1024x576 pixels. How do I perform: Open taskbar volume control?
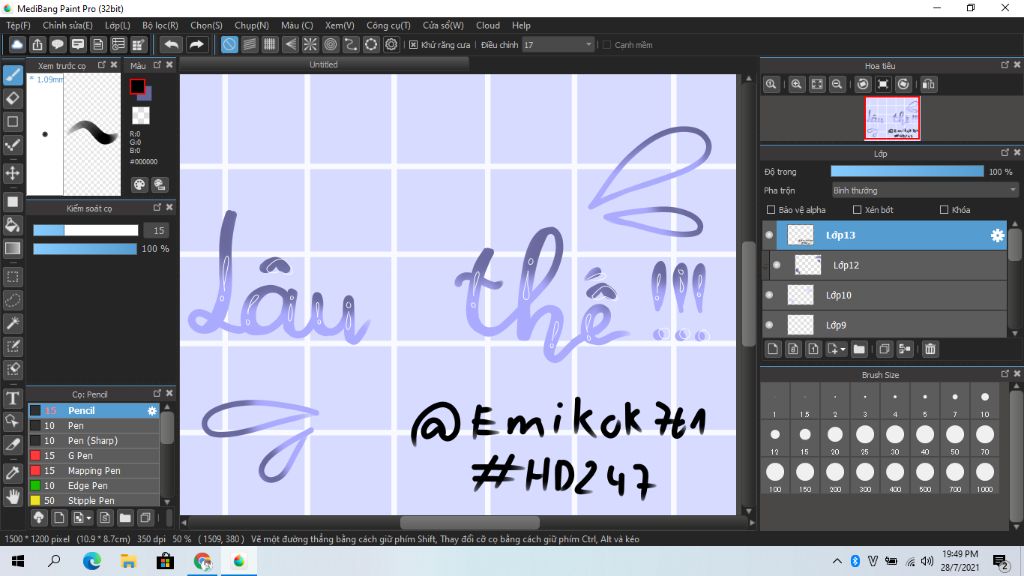(927, 561)
